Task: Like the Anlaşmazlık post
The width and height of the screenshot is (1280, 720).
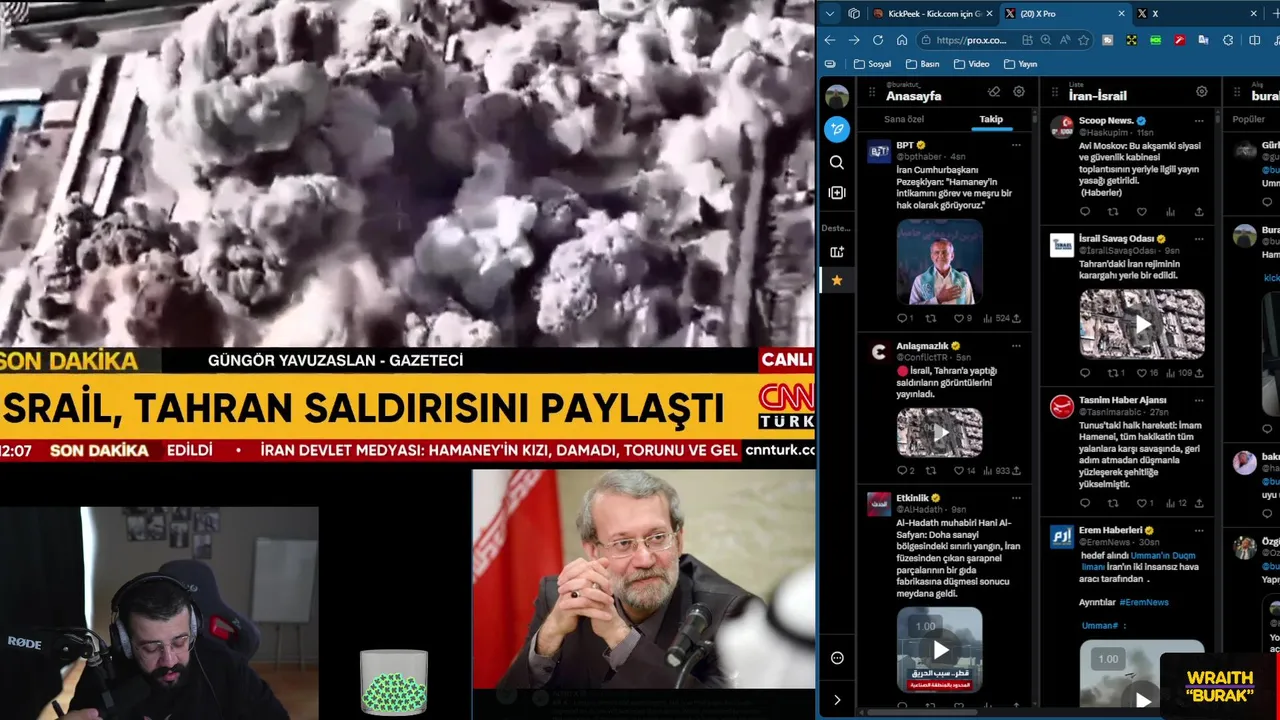Action: coord(958,470)
